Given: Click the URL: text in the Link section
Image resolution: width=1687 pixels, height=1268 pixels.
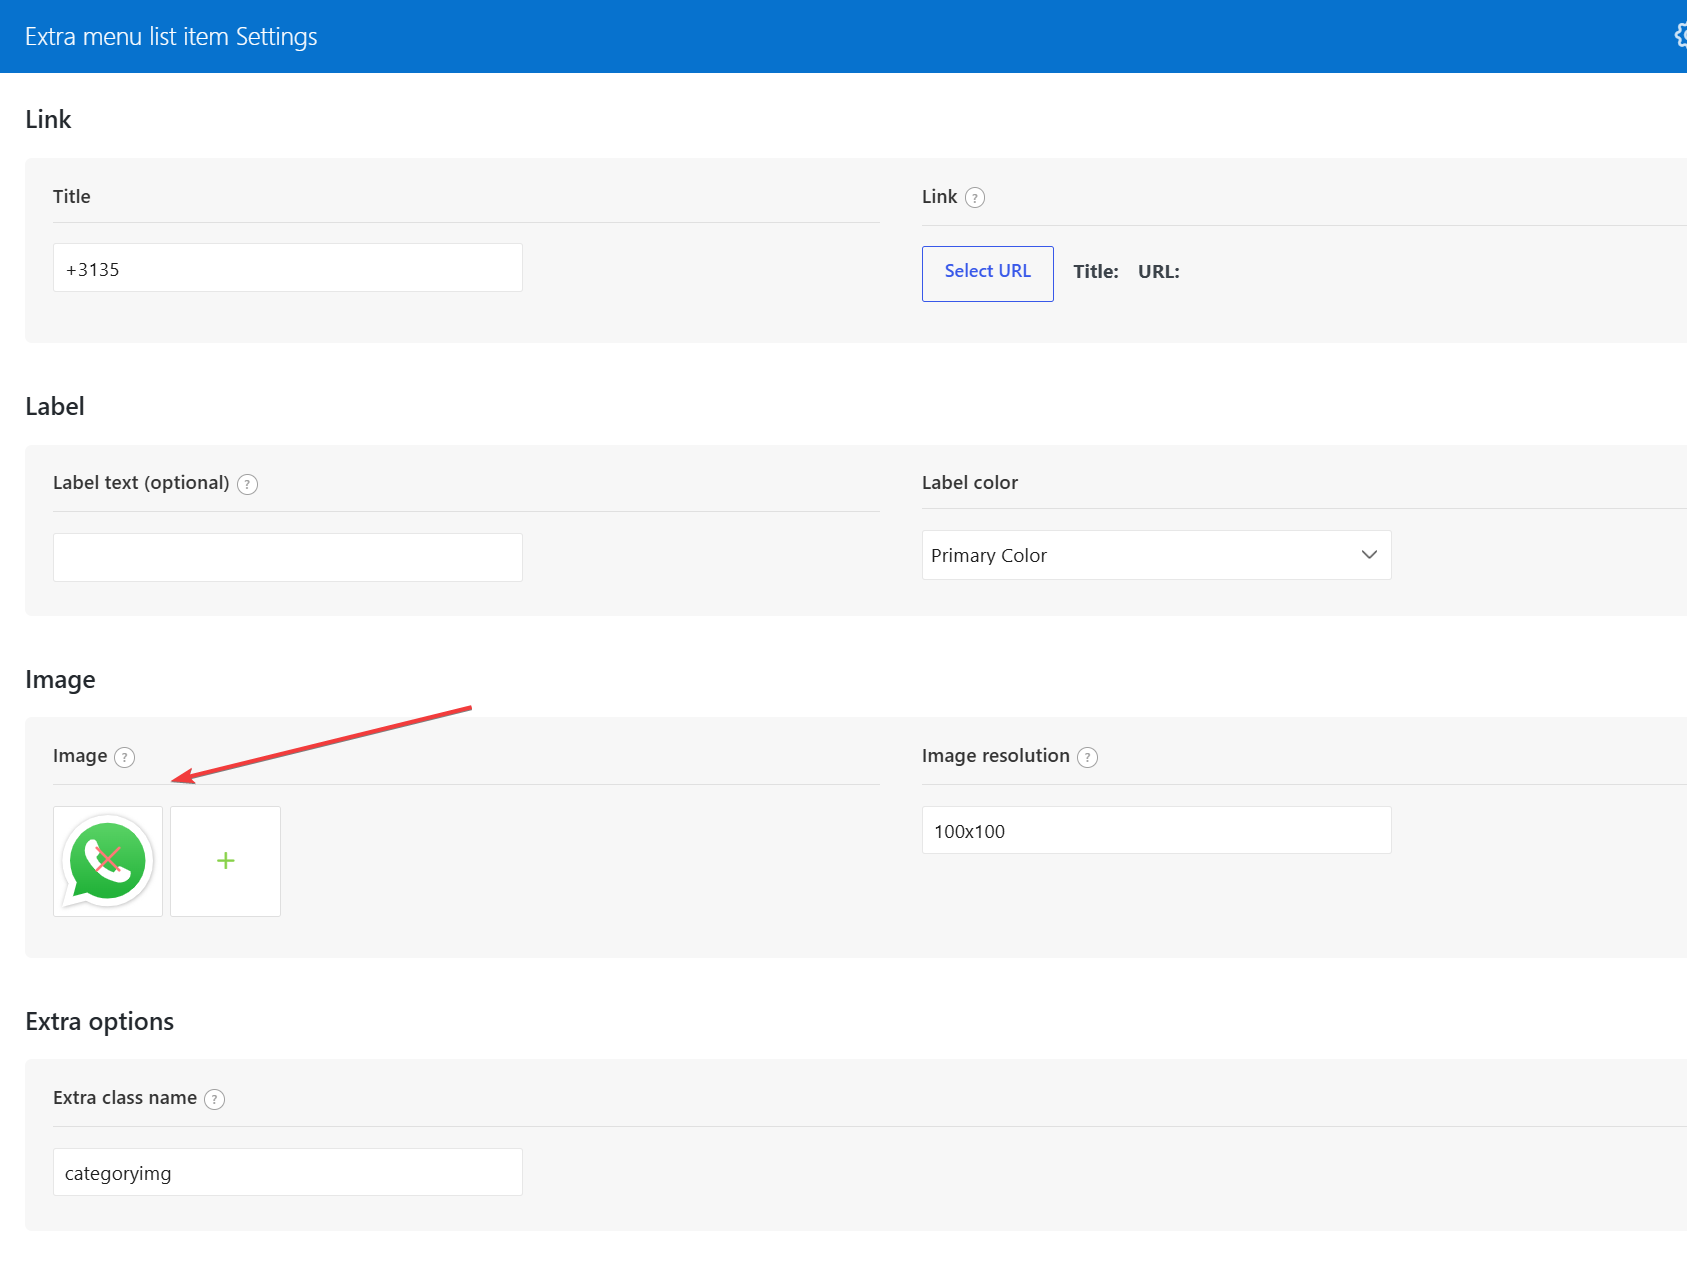Looking at the screenshot, I should tap(1159, 272).
